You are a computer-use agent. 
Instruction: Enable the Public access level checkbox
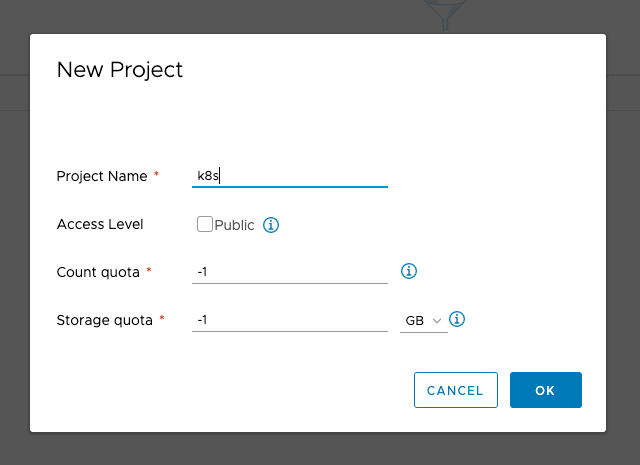point(205,225)
